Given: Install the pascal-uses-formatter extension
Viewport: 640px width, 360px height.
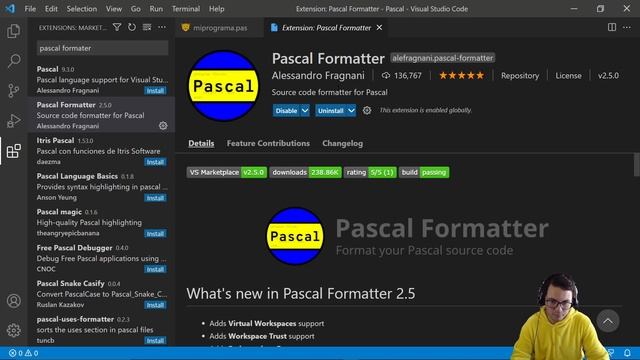Looking at the screenshot, I should pos(155,340).
